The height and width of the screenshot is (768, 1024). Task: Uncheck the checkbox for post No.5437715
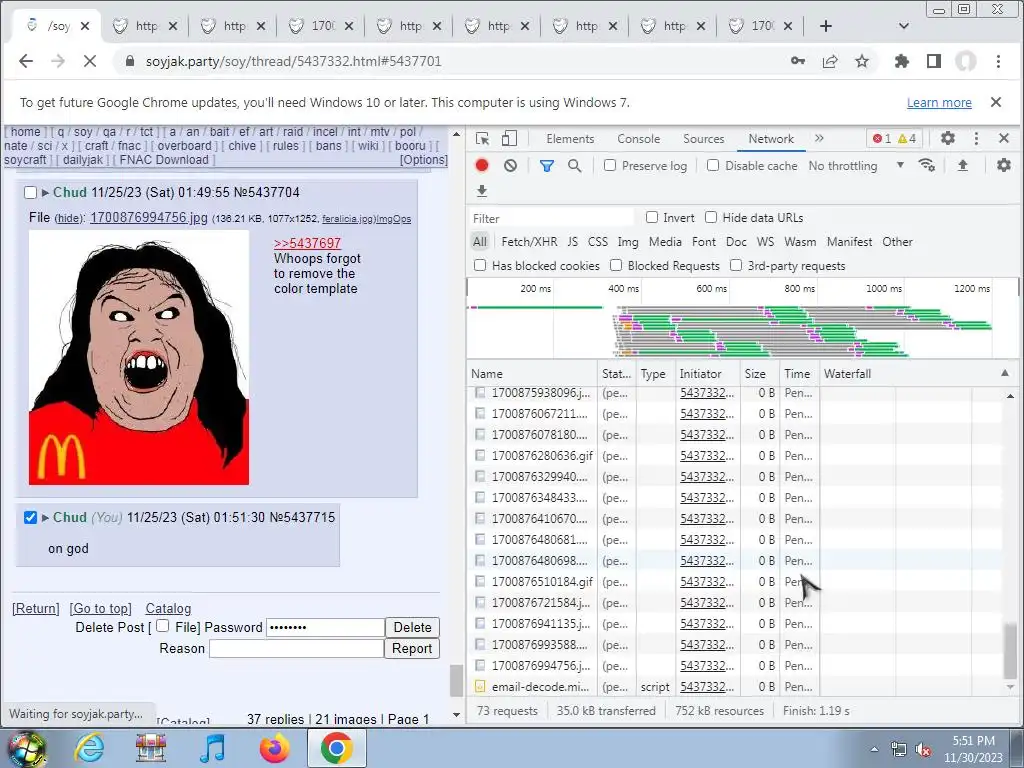click(30, 517)
